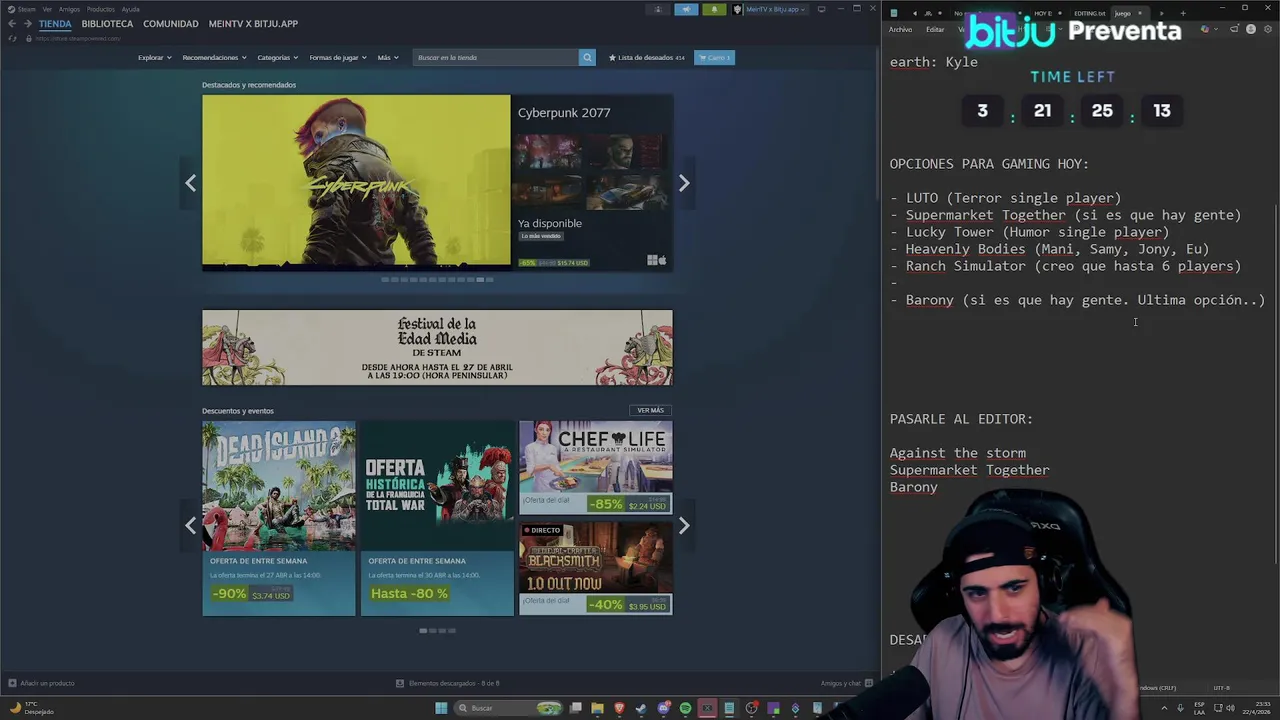This screenshot has height=720, width=1280.
Task: Click the Steam store address bar URL
Action: click(x=78, y=38)
